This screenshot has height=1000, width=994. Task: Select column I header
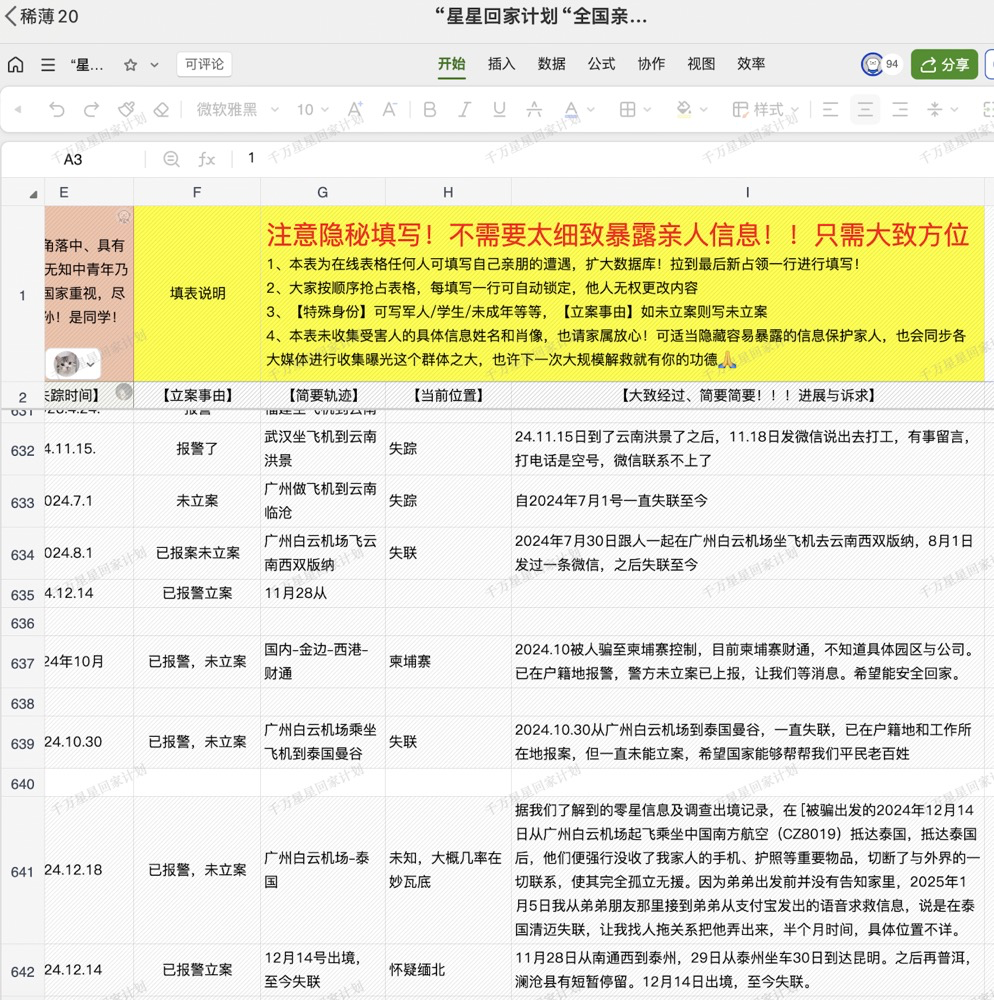pos(748,193)
